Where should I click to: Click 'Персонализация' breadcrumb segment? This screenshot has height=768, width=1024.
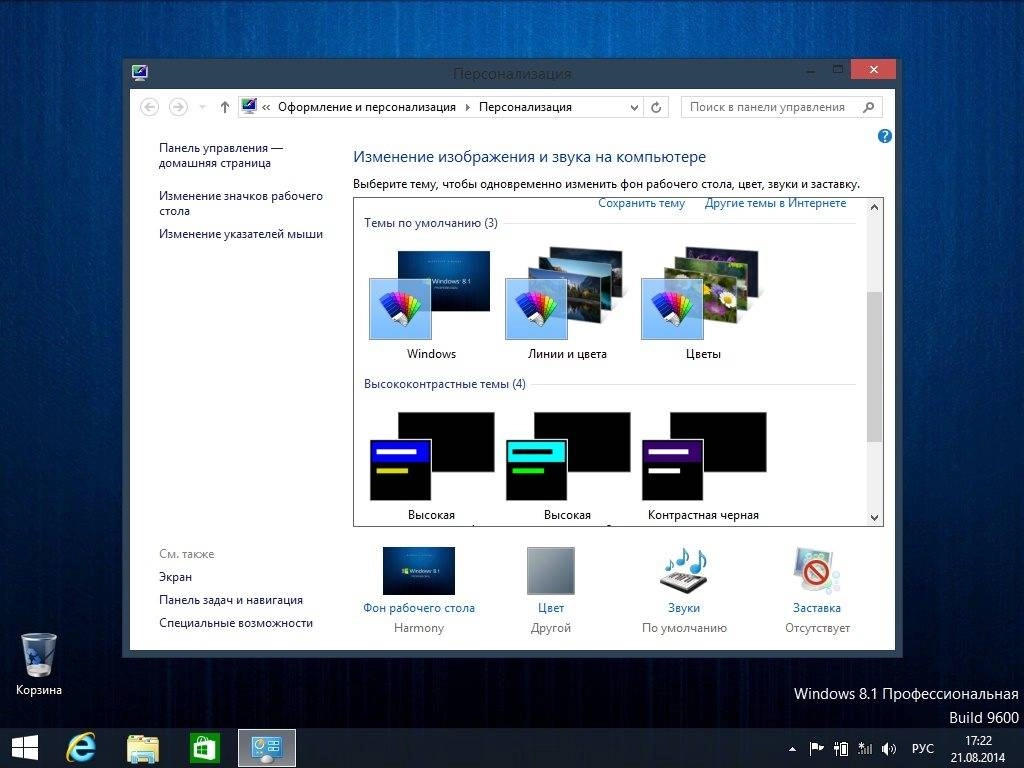525,107
